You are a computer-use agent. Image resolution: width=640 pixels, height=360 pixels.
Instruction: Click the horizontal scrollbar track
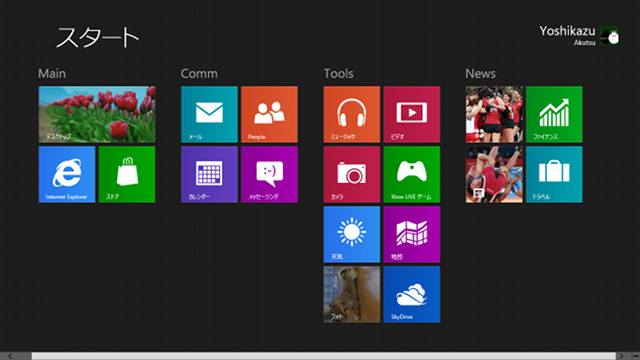323,356
